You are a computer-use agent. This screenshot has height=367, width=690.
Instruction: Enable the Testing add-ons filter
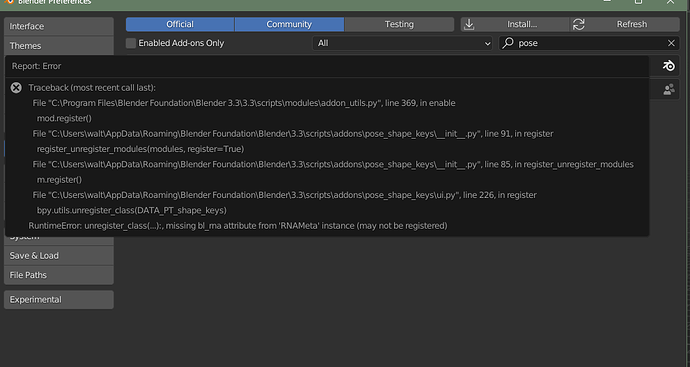point(399,24)
